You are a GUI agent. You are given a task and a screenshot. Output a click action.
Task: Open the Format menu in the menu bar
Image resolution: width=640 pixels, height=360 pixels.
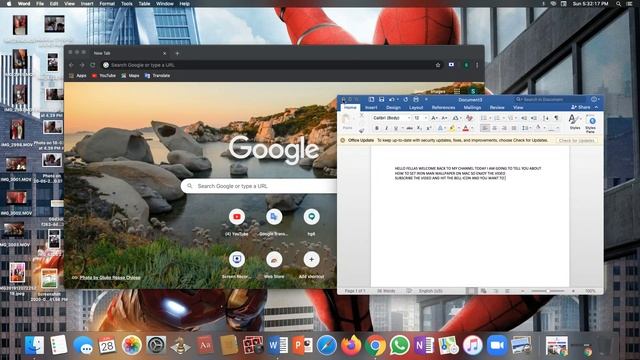click(x=107, y=4)
